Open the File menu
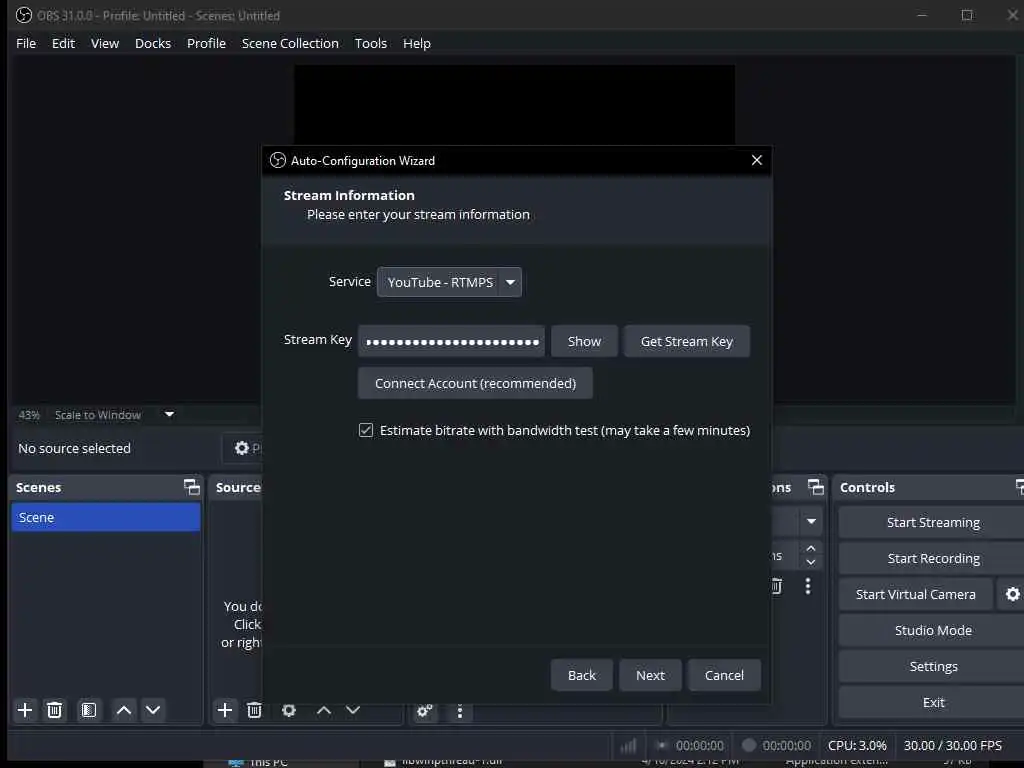Image resolution: width=1024 pixels, height=768 pixels. point(26,43)
